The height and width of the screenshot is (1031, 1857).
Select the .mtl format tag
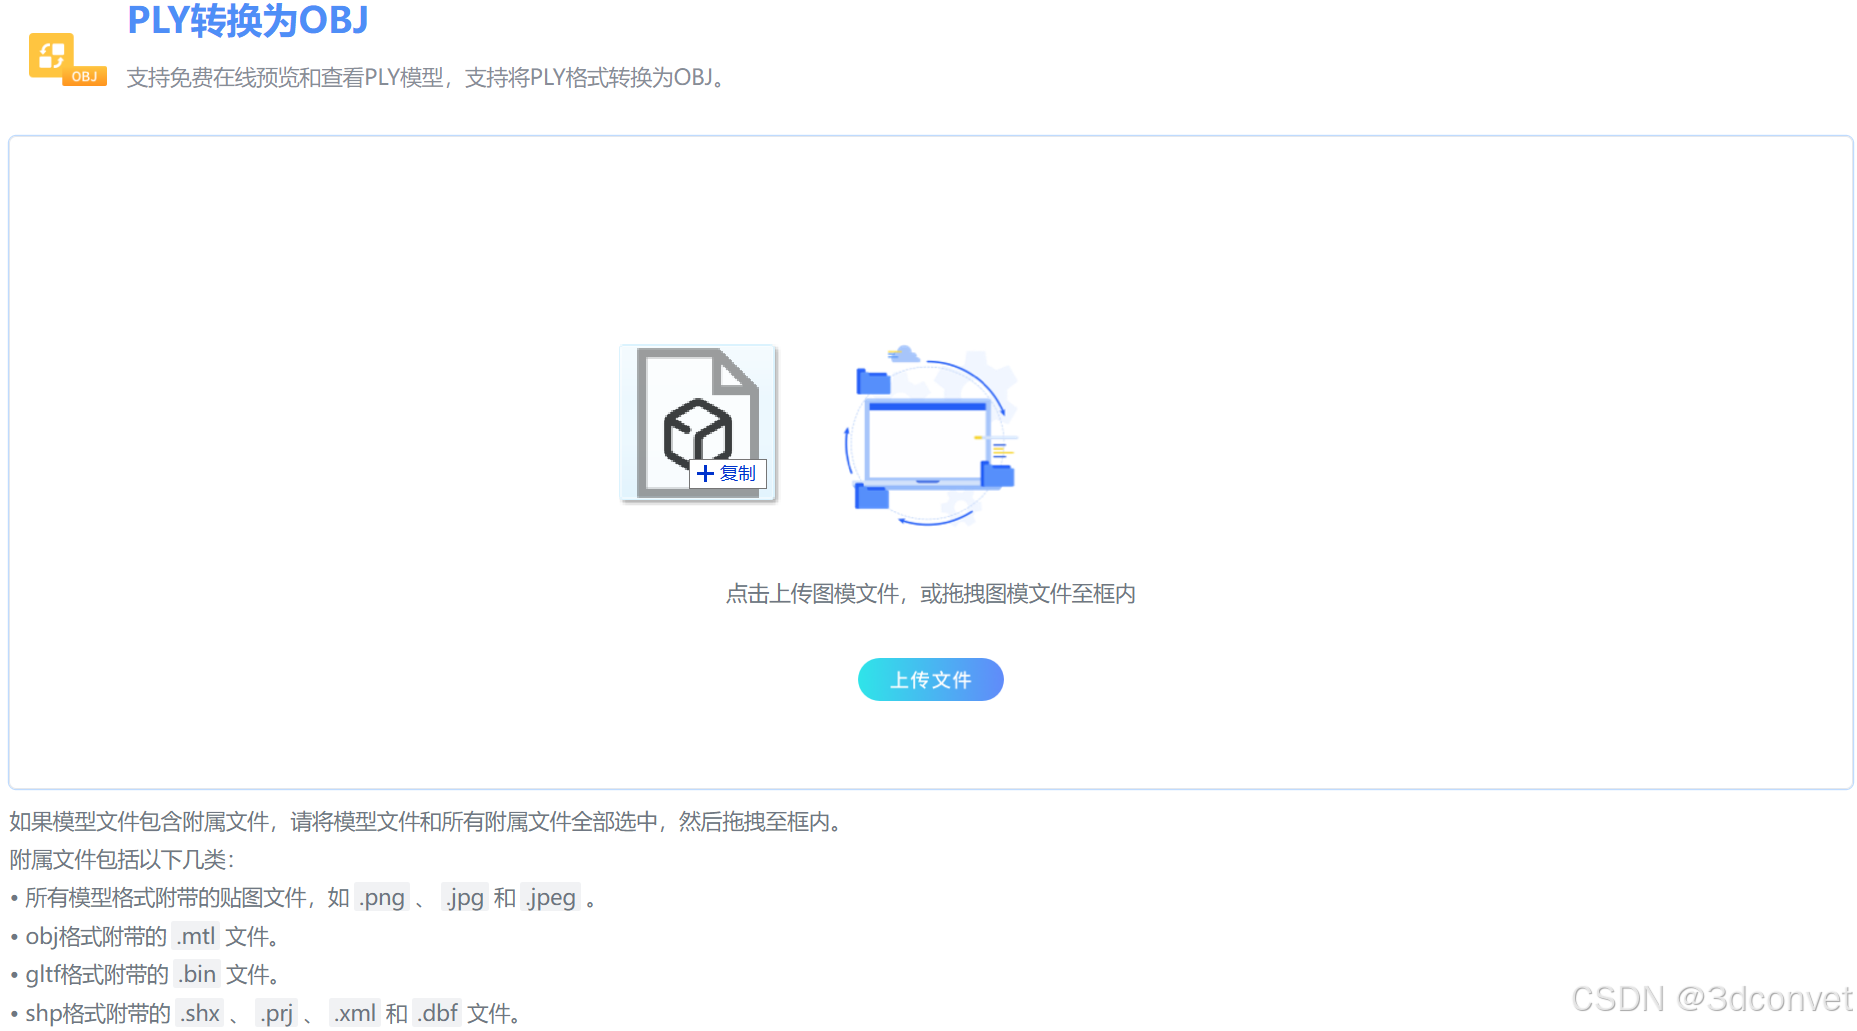196,936
